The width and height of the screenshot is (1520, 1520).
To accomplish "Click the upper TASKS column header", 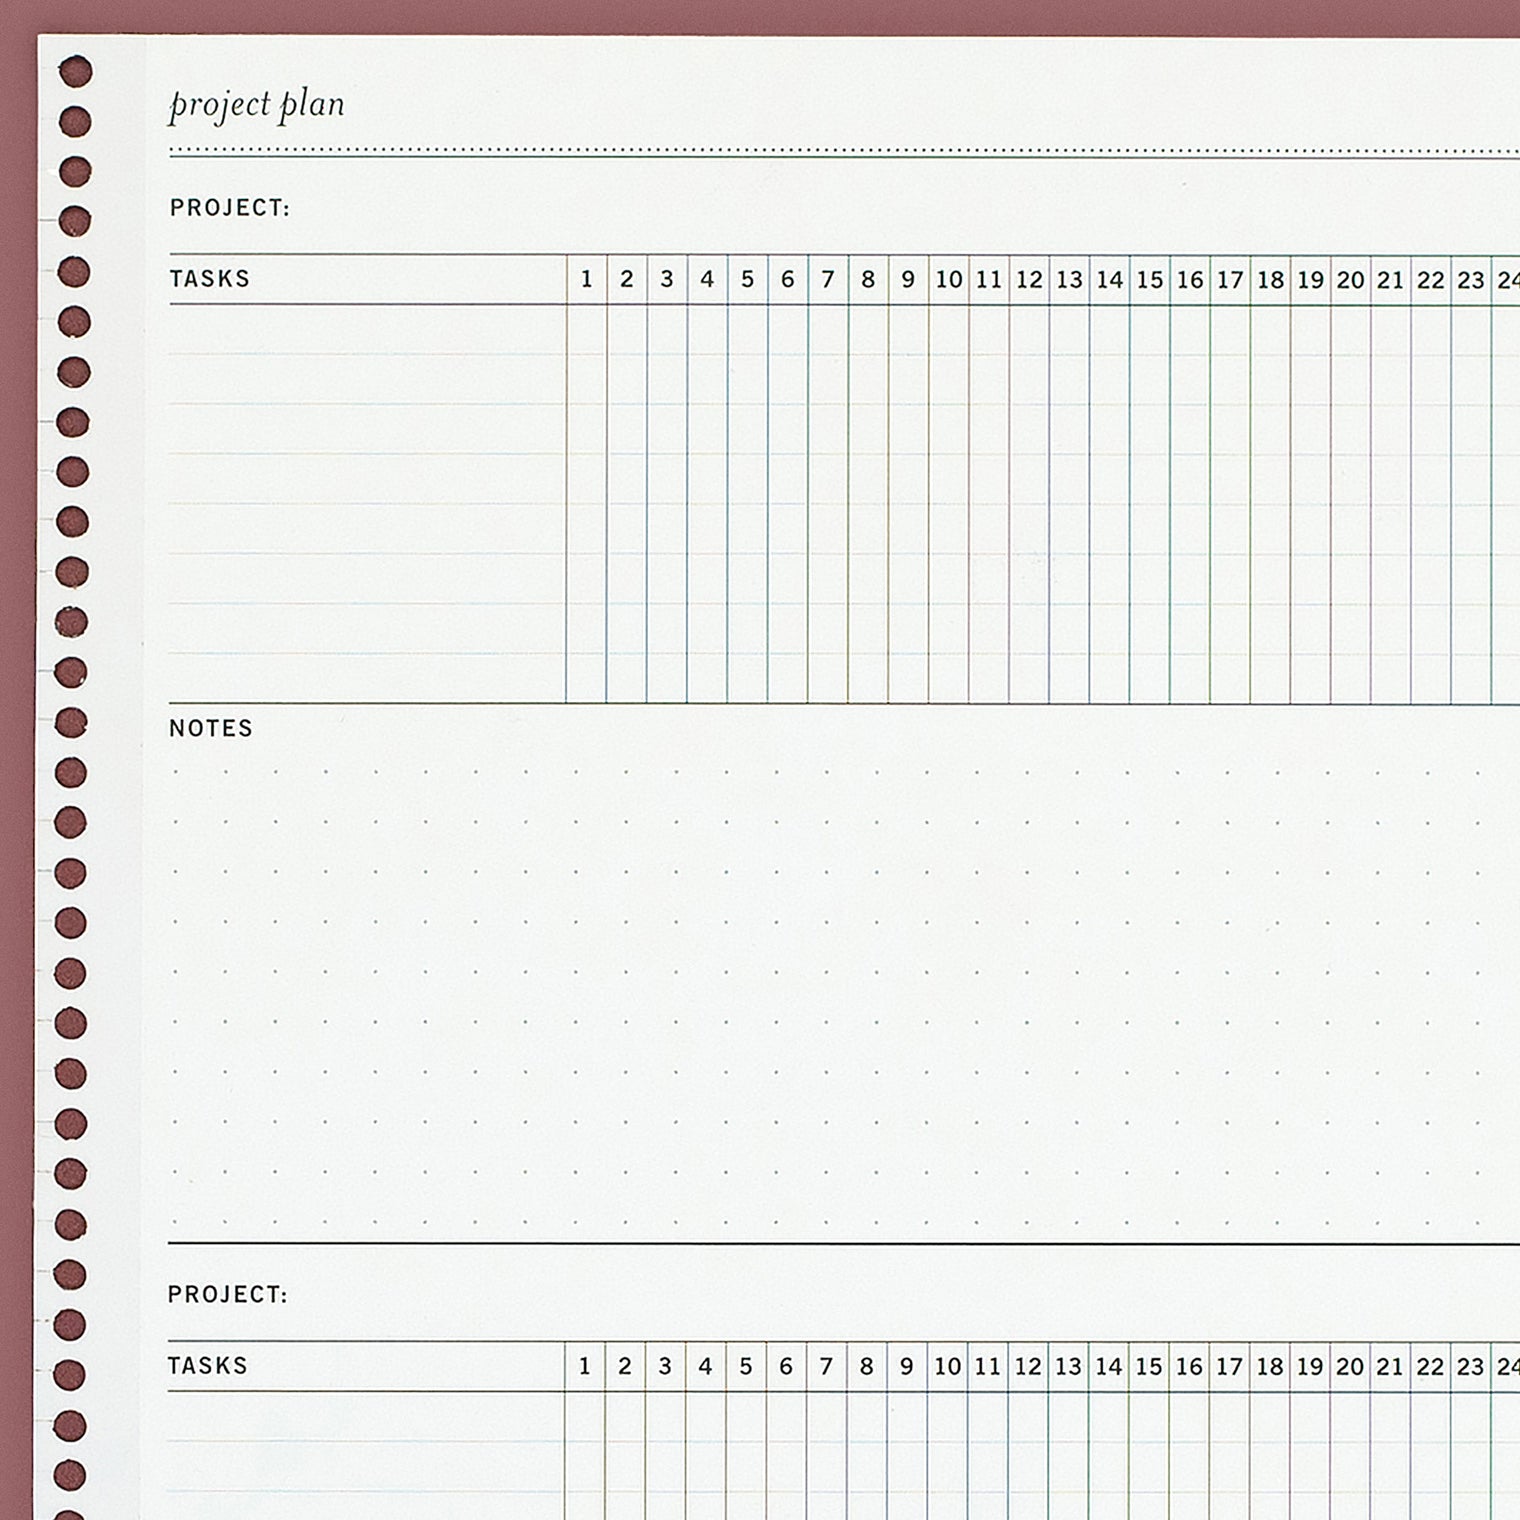I will pyautogui.click(x=209, y=279).
